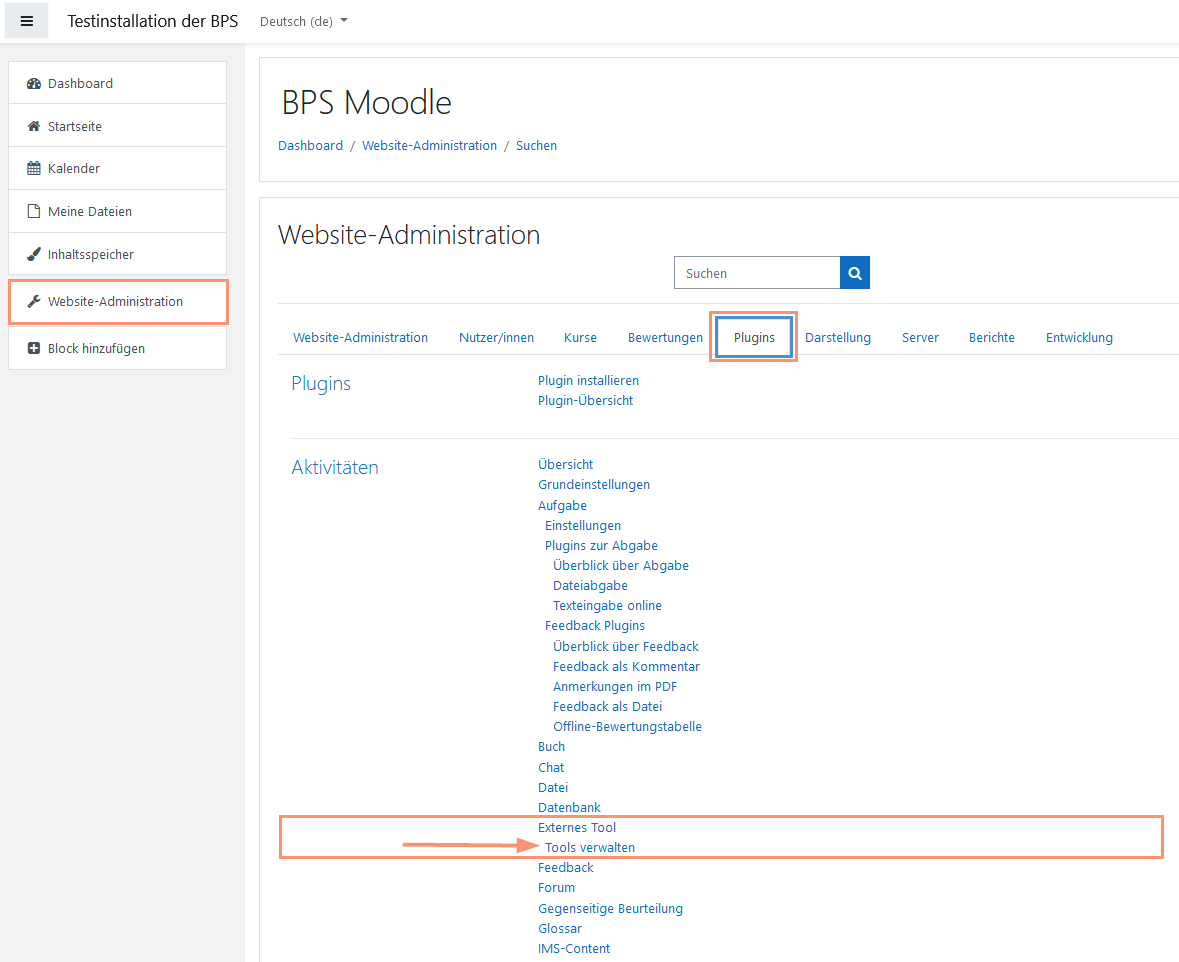
Task: Click the Website-Administration wrench icon
Action: tap(36, 301)
